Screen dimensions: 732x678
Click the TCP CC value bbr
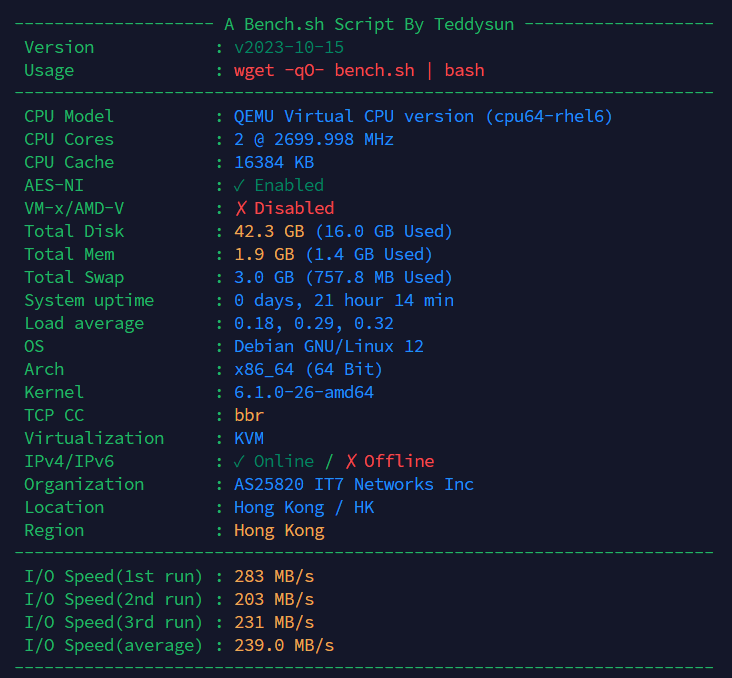(x=249, y=415)
